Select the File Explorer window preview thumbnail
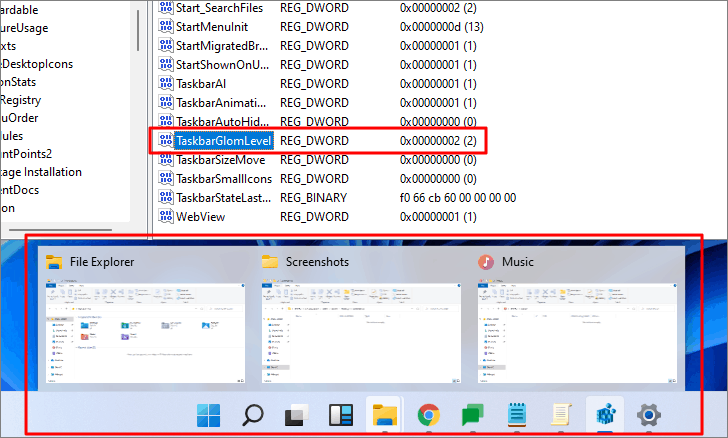This screenshot has width=728, height=438. (x=145, y=333)
